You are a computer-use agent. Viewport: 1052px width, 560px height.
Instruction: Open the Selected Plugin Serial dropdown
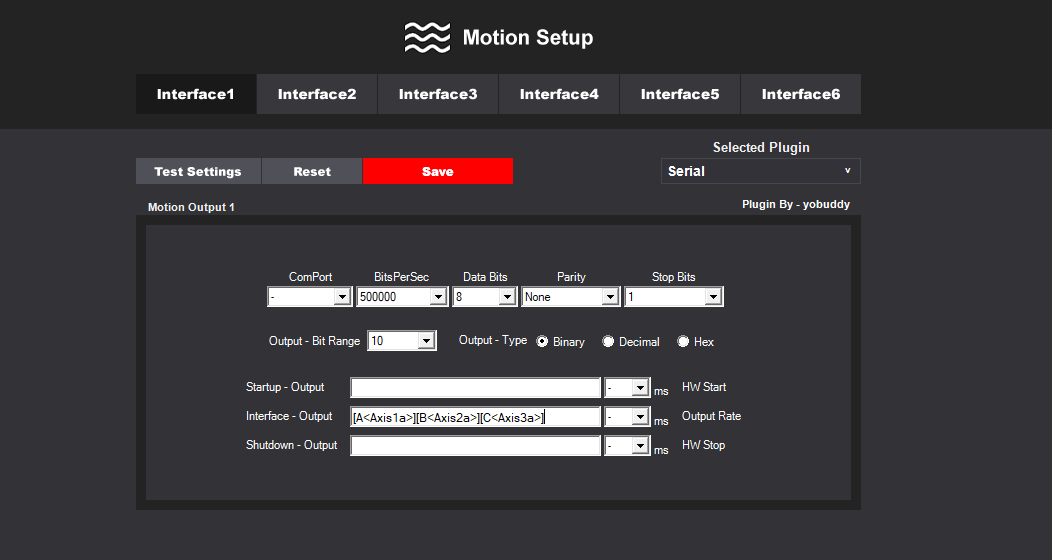click(x=760, y=171)
